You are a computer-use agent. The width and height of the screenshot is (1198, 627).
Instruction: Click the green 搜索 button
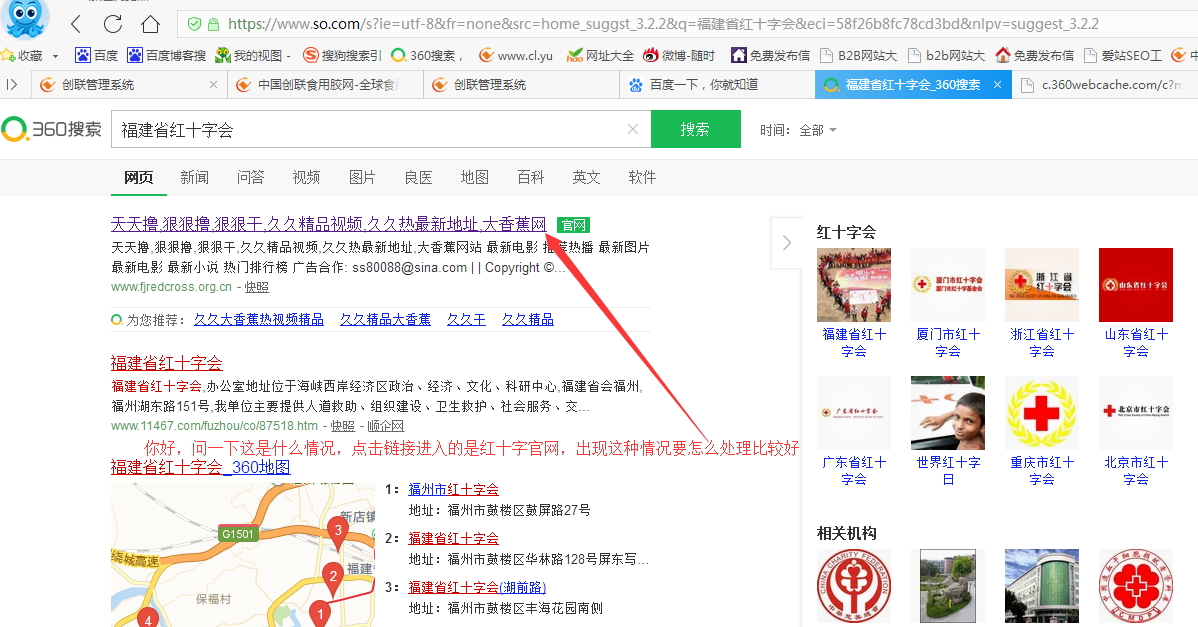click(695, 129)
